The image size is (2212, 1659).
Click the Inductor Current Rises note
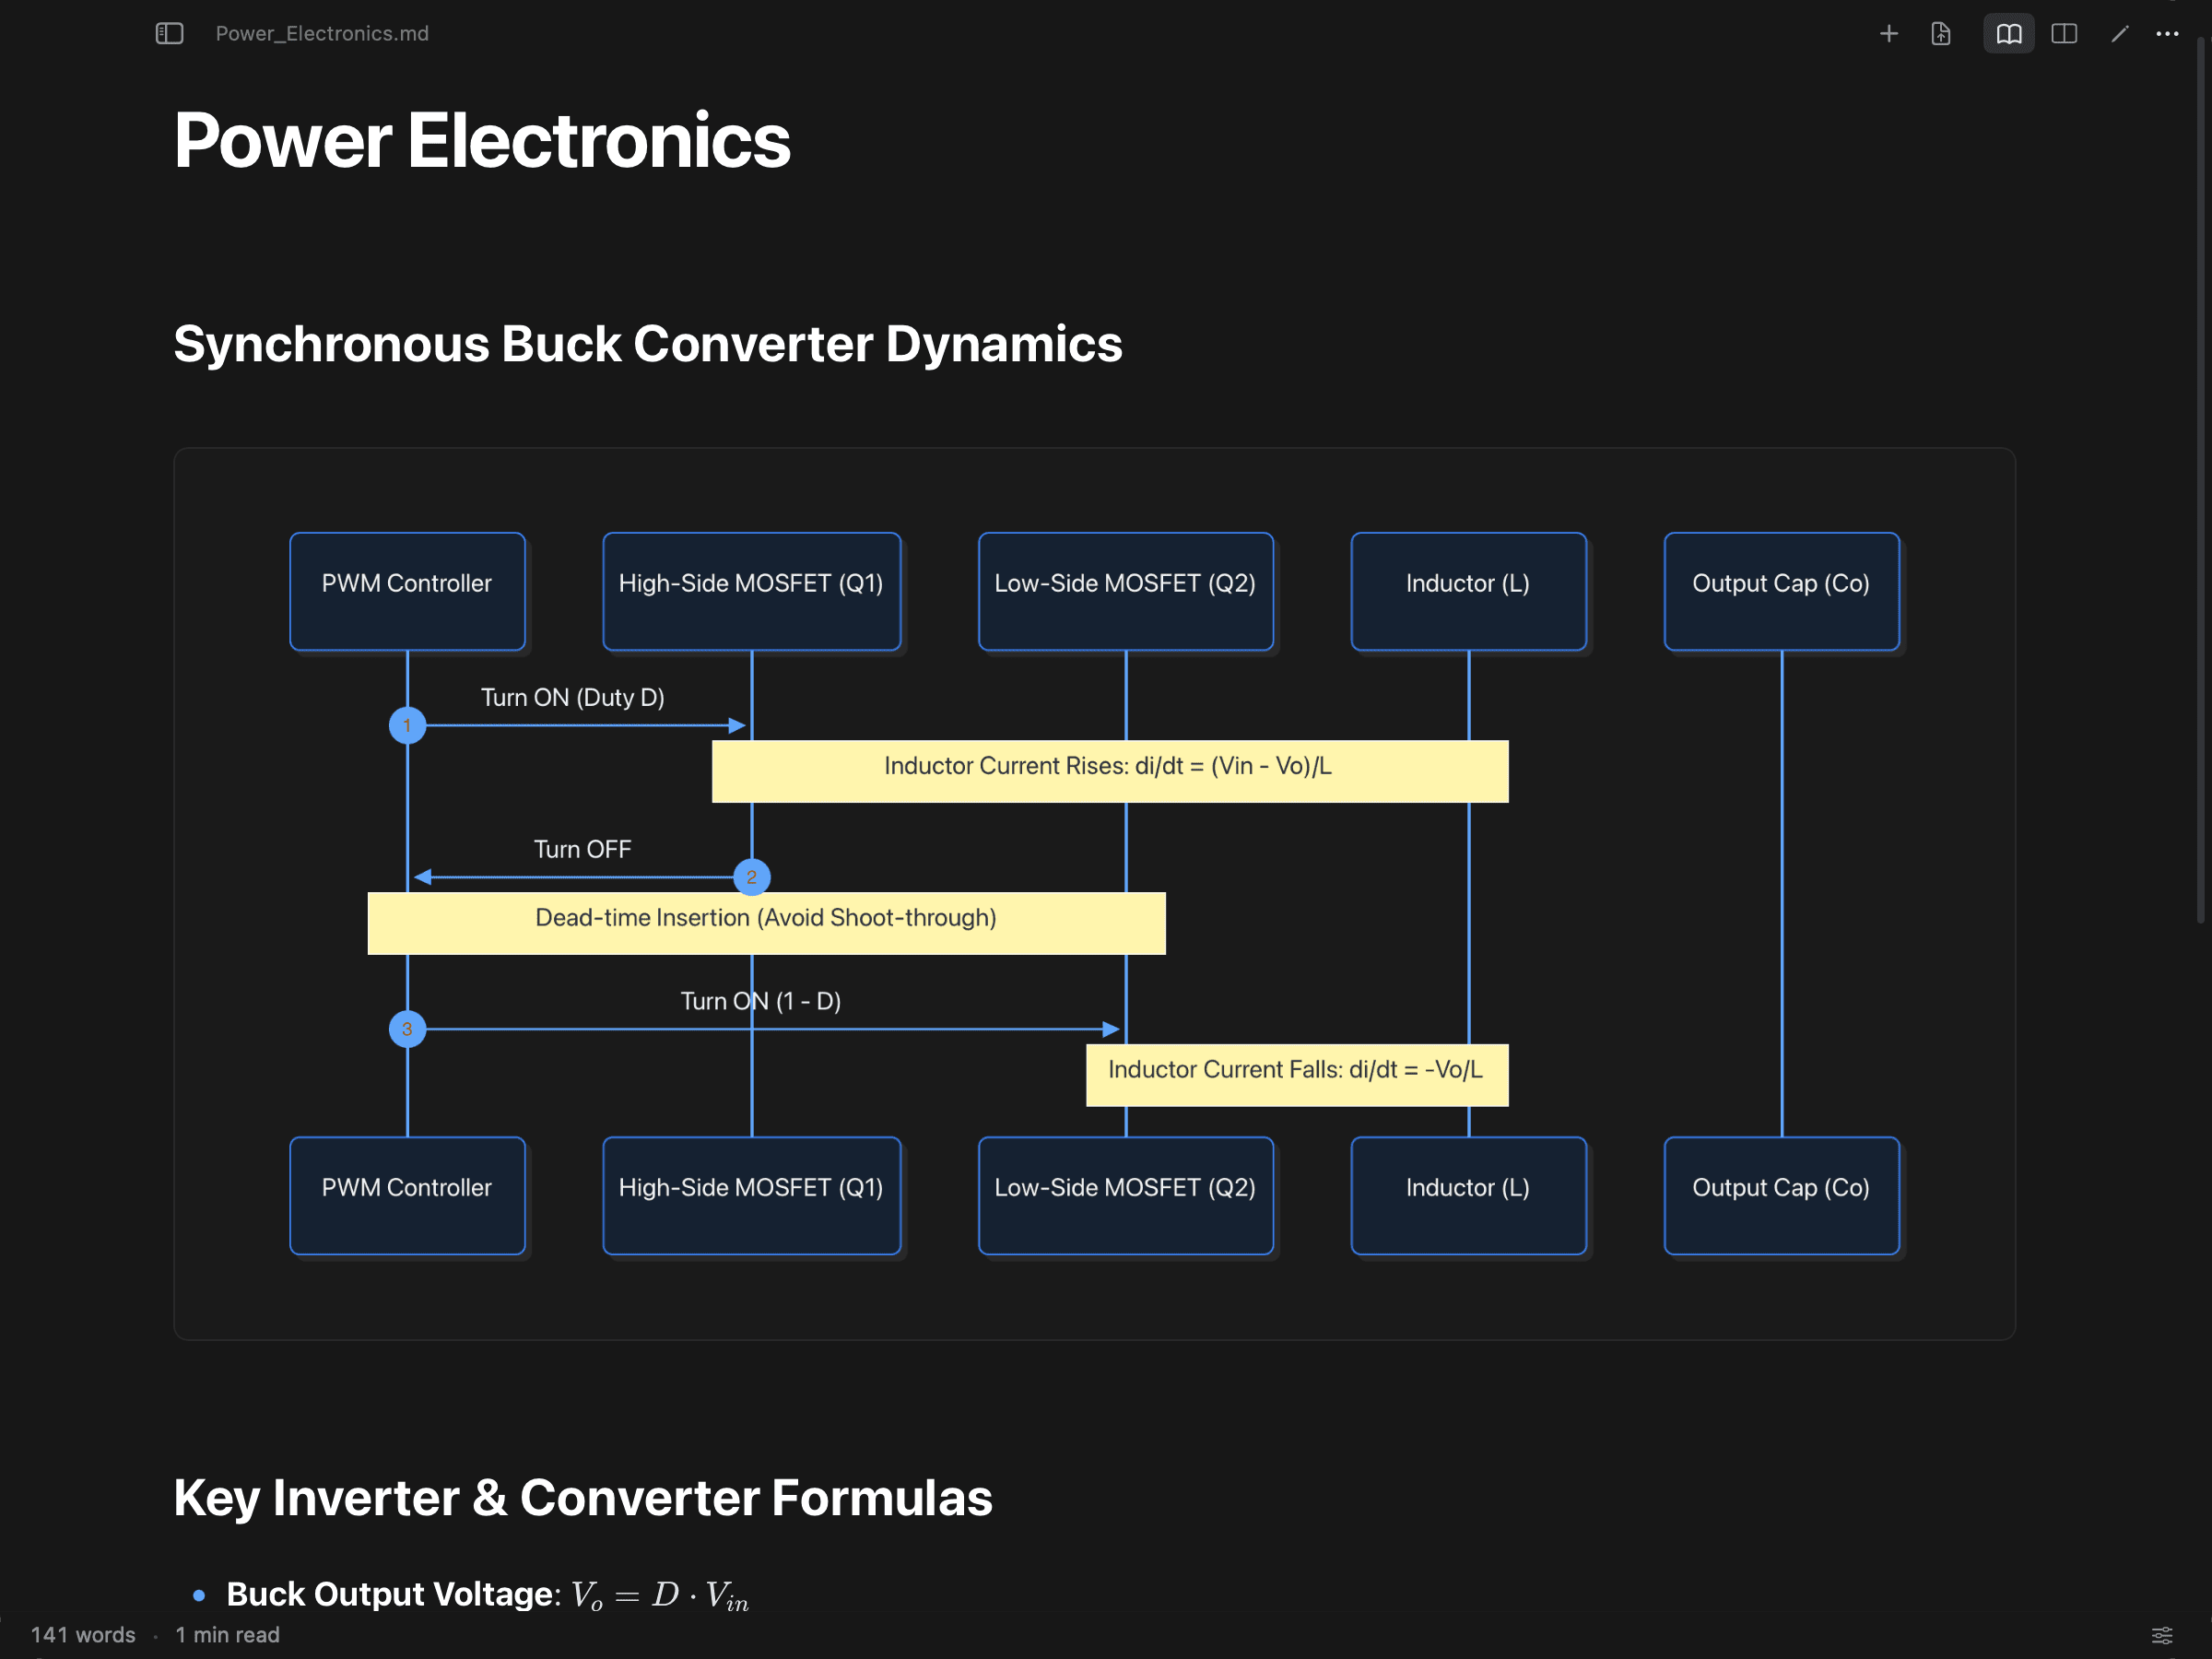pyautogui.click(x=1110, y=771)
